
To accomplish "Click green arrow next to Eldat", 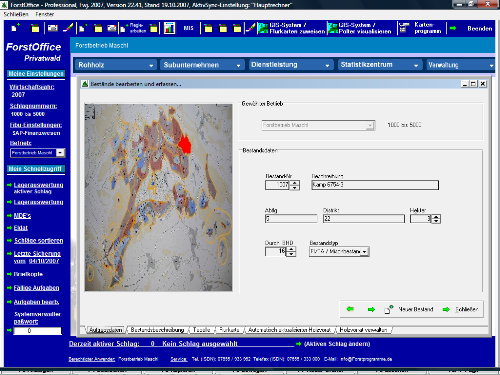I will click(9, 228).
